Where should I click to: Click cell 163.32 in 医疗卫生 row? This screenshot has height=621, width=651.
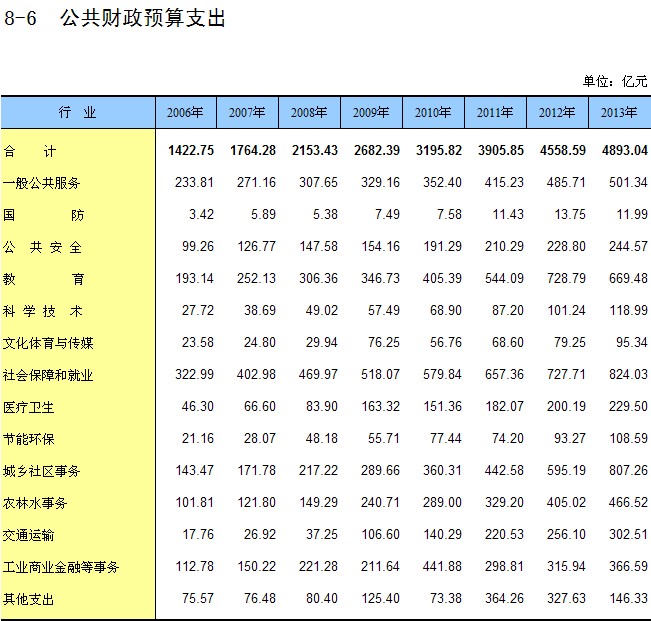[380, 406]
